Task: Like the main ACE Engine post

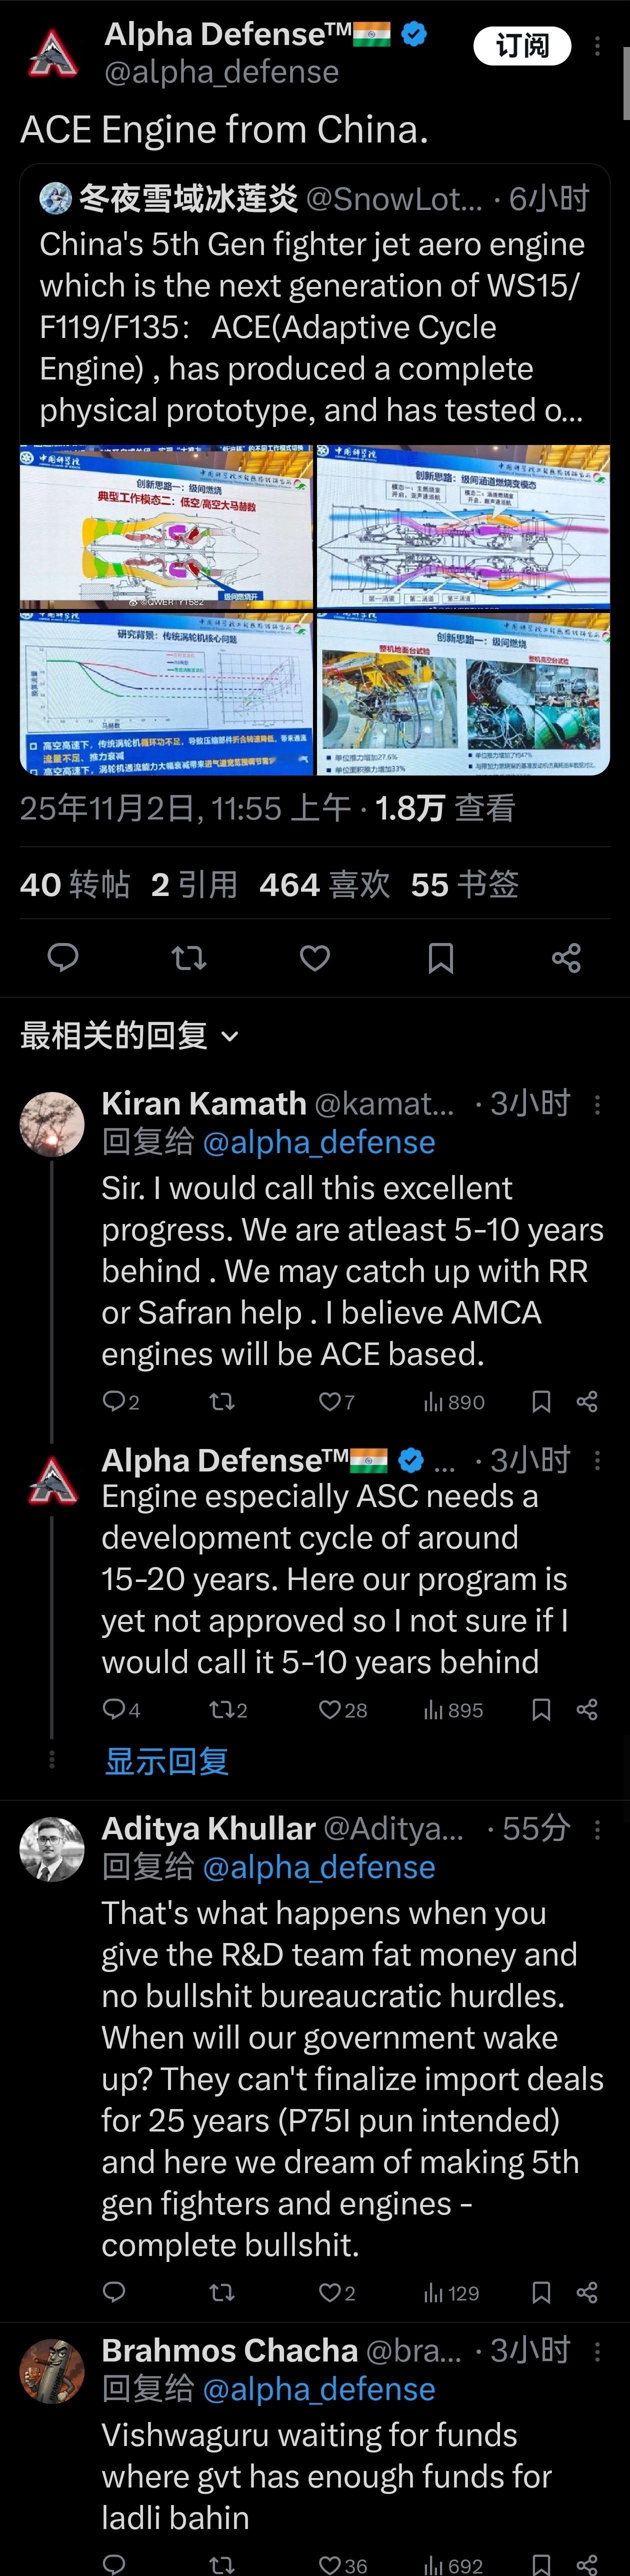Action: [315, 958]
